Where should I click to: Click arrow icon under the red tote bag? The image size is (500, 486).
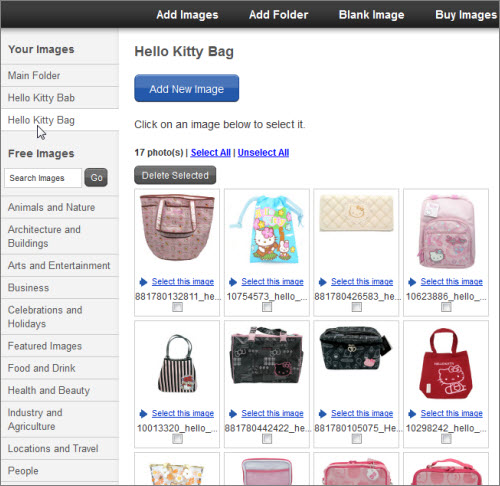412,414
